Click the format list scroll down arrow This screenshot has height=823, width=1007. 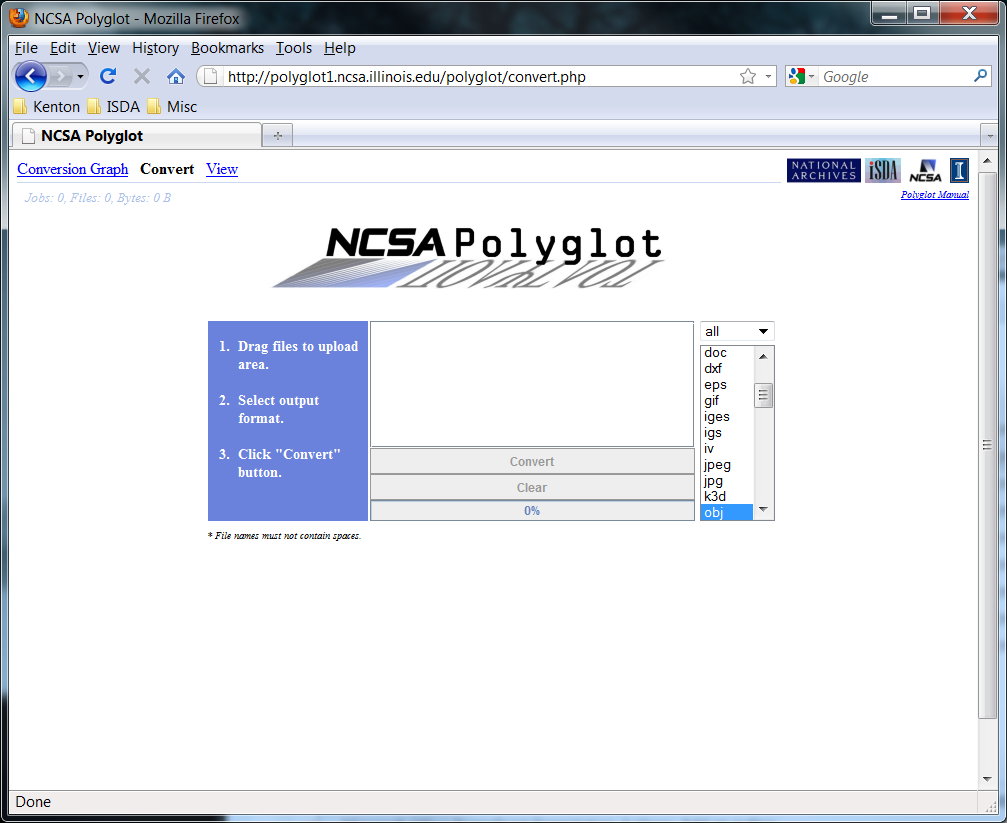[x=763, y=509]
